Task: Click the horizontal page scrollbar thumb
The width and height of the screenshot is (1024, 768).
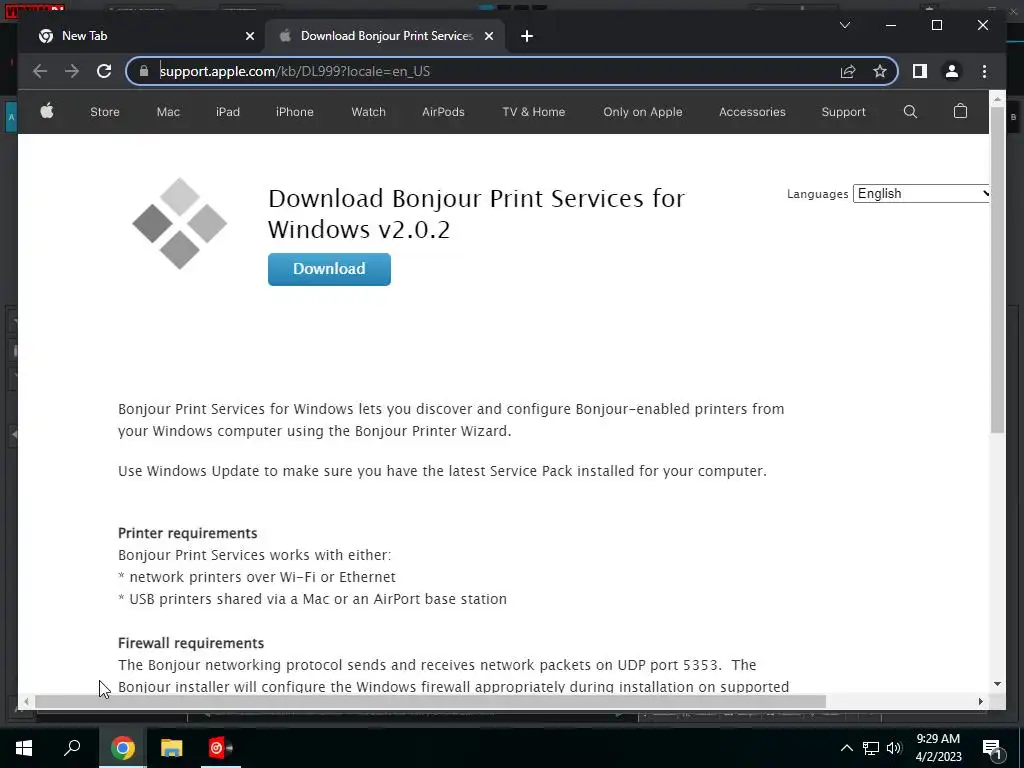Action: 430,701
